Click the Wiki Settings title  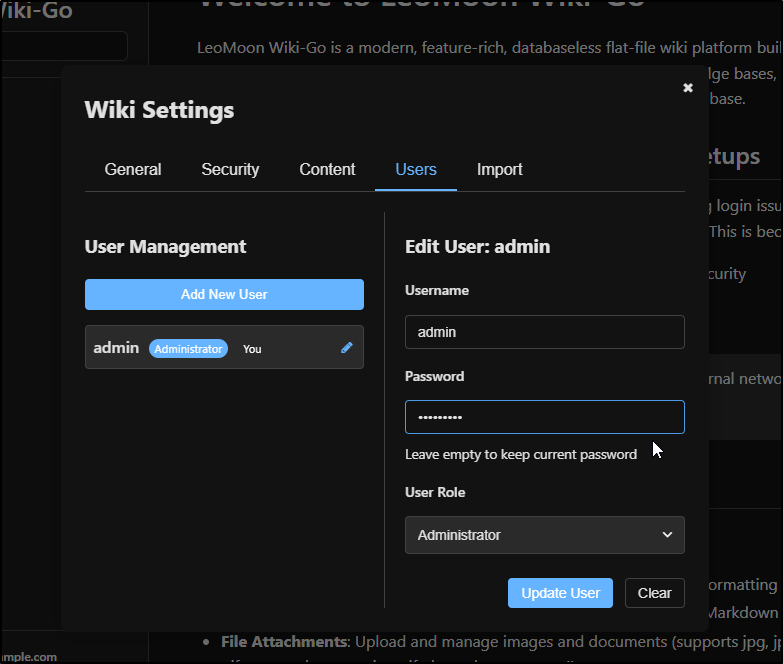point(159,110)
